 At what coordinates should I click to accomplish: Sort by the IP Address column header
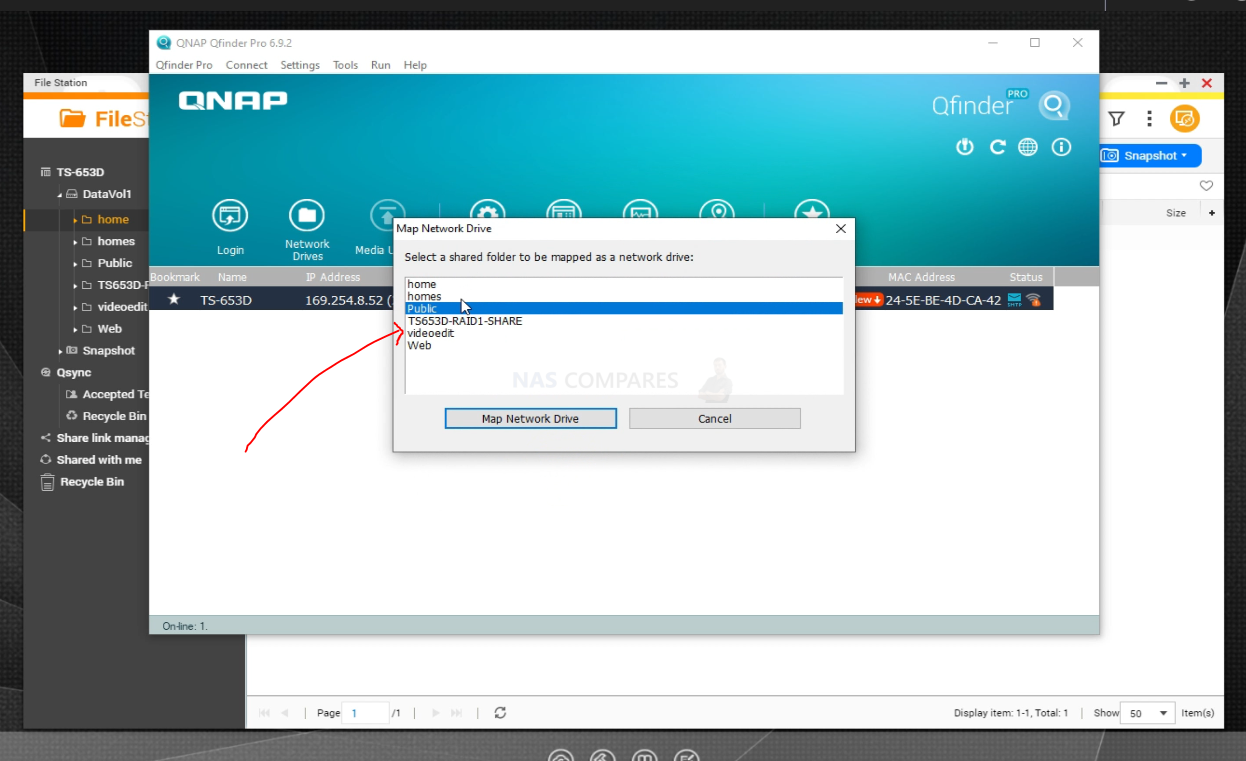(333, 277)
